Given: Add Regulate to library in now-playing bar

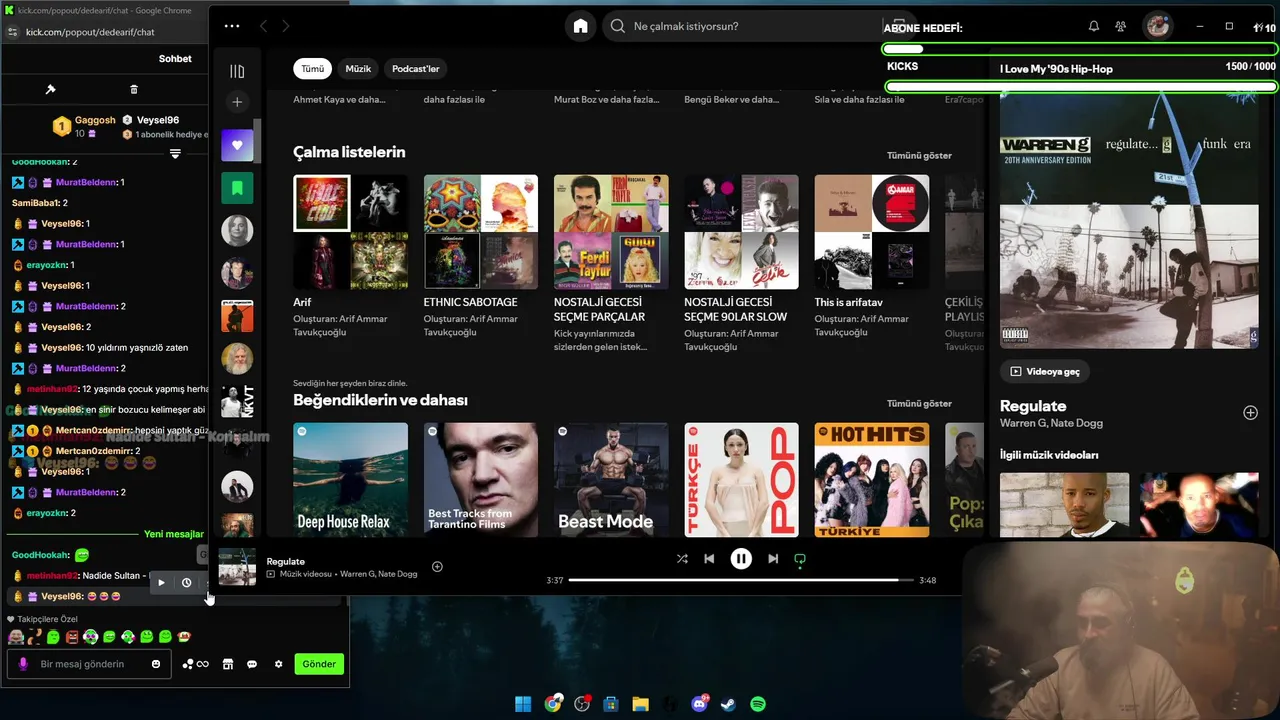Looking at the screenshot, I should tap(437, 567).
